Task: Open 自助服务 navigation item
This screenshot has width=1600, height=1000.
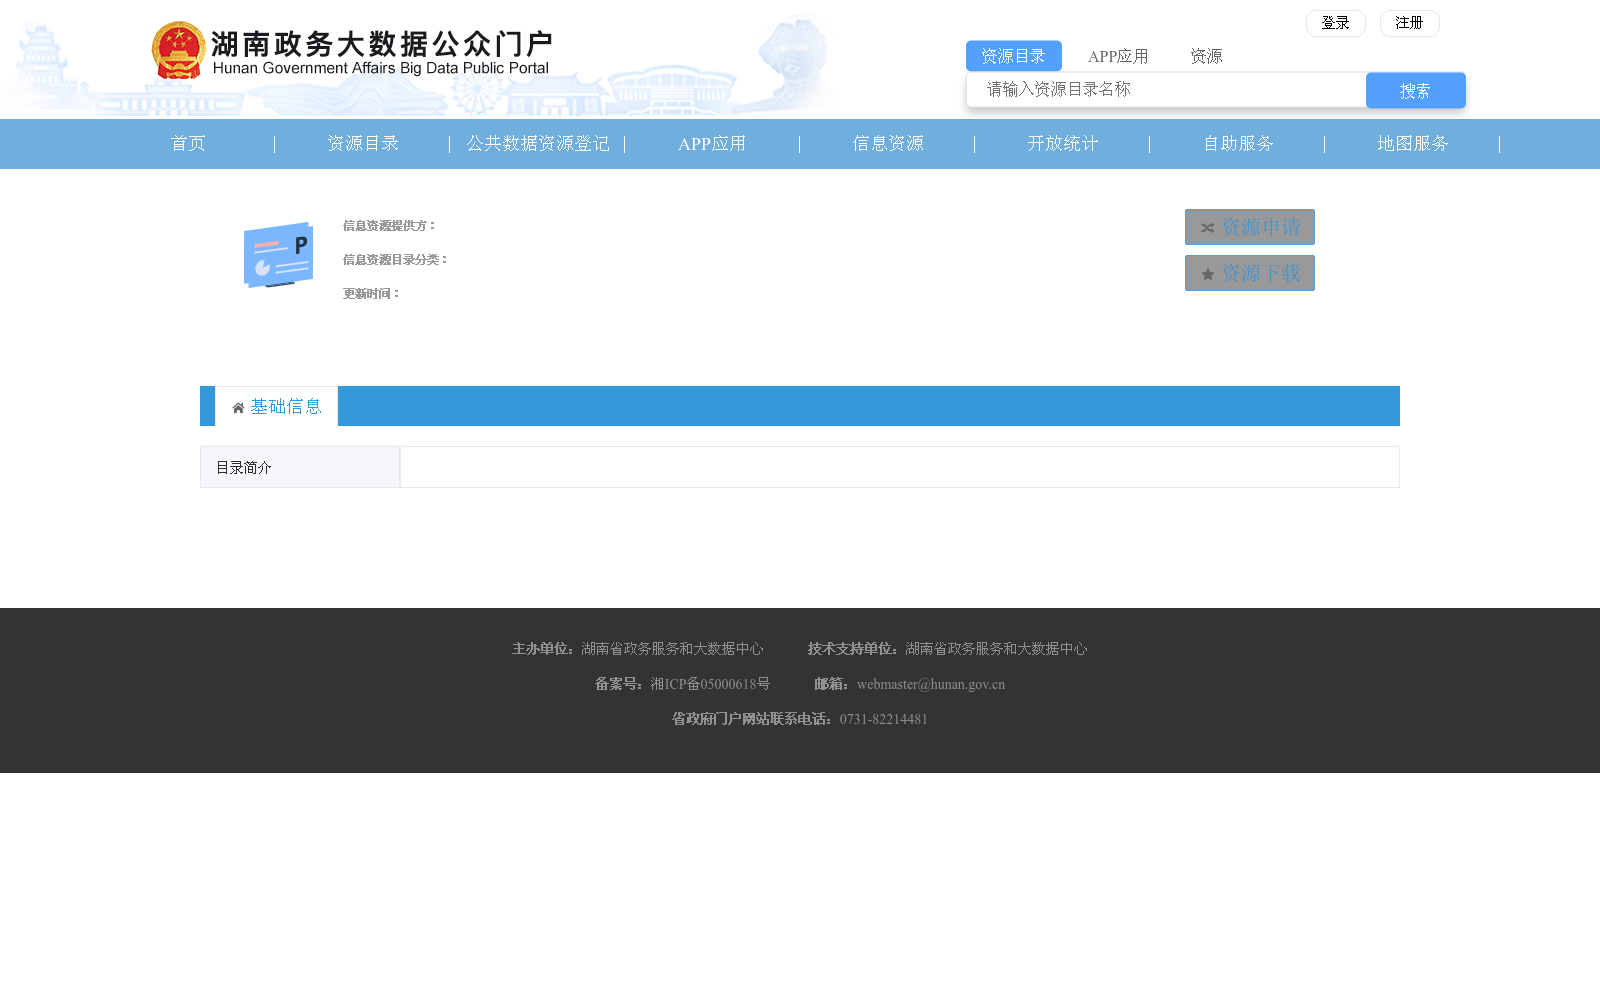Action: click(x=1238, y=144)
